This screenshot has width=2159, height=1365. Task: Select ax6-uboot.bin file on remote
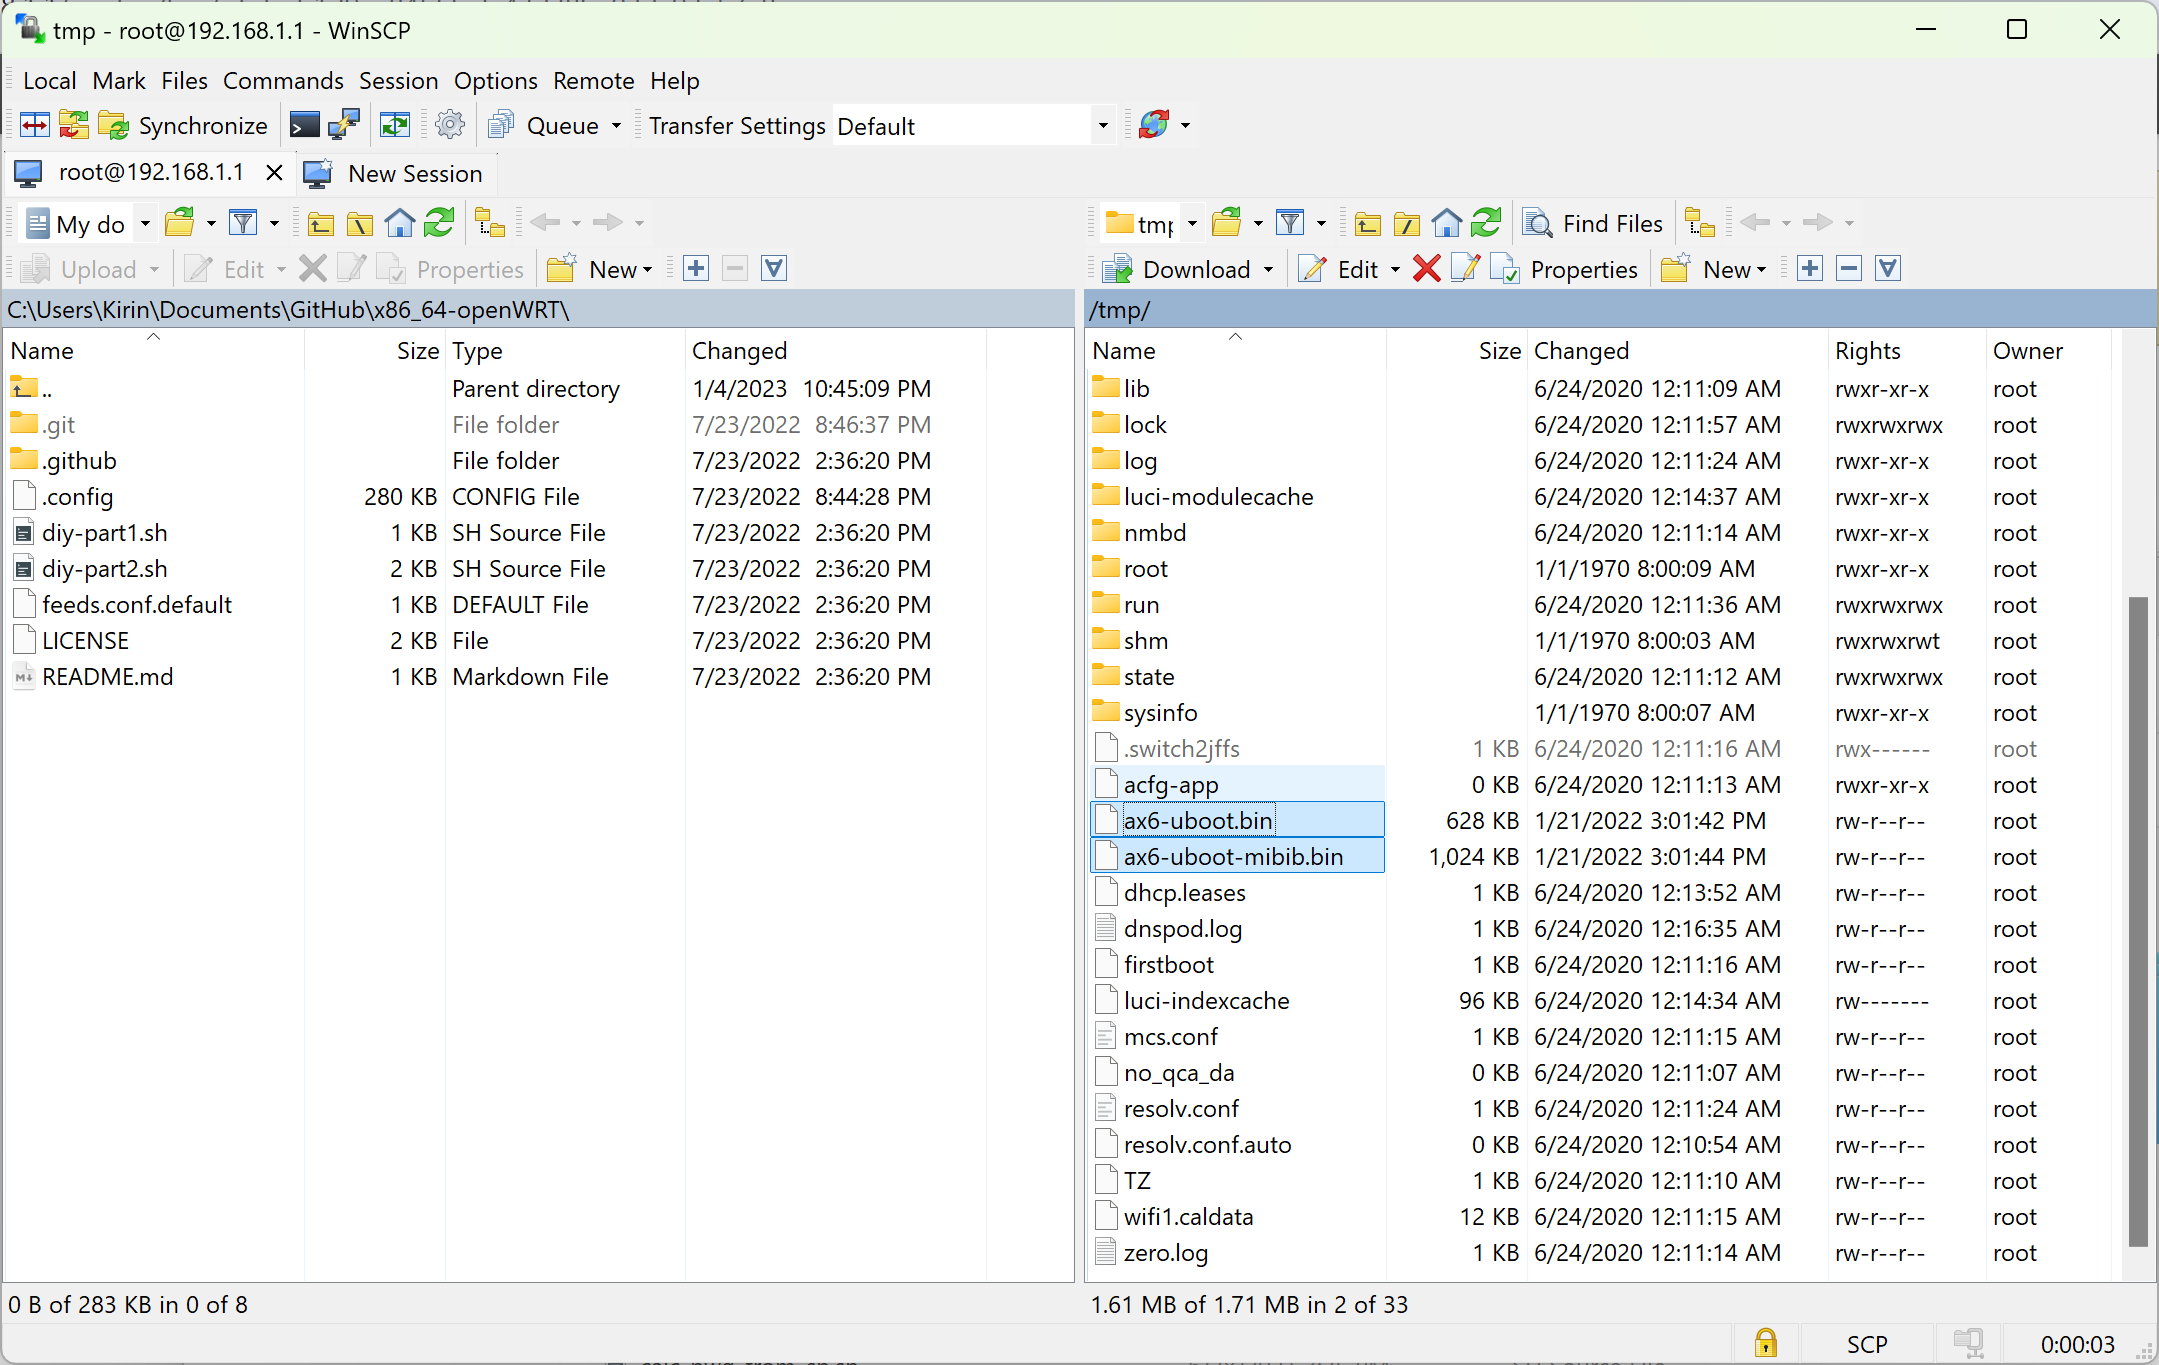[x=1198, y=819]
